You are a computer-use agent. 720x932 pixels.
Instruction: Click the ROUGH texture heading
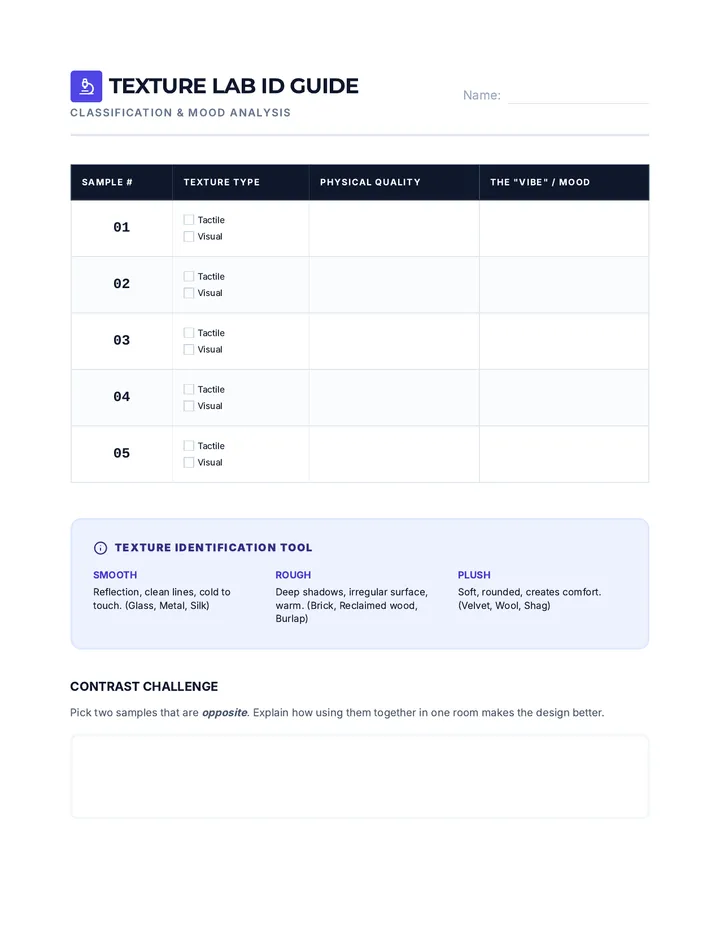tap(293, 575)
